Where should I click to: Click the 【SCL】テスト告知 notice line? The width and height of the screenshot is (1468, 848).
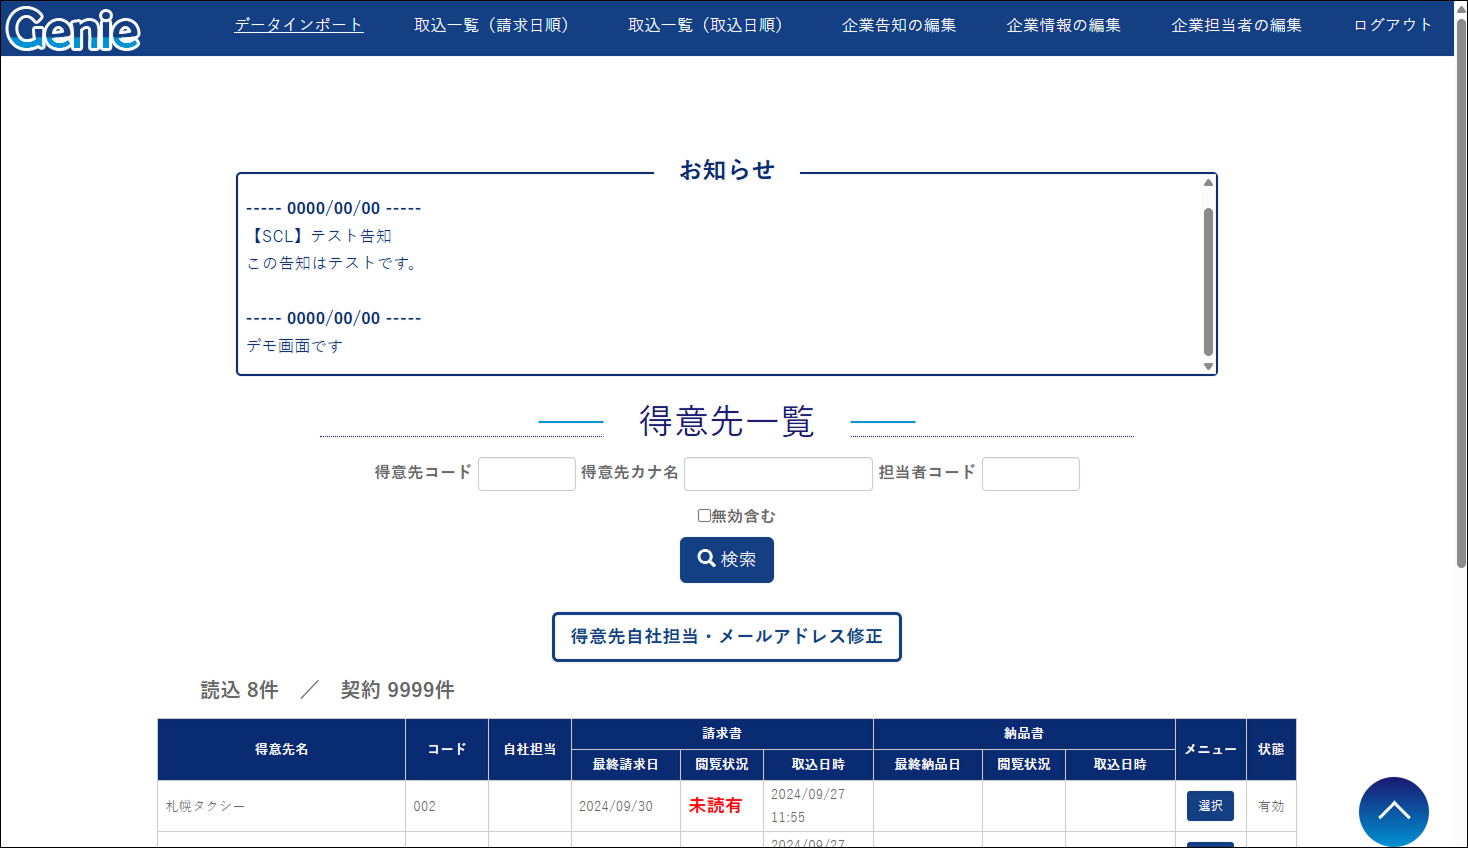(319, 236)
